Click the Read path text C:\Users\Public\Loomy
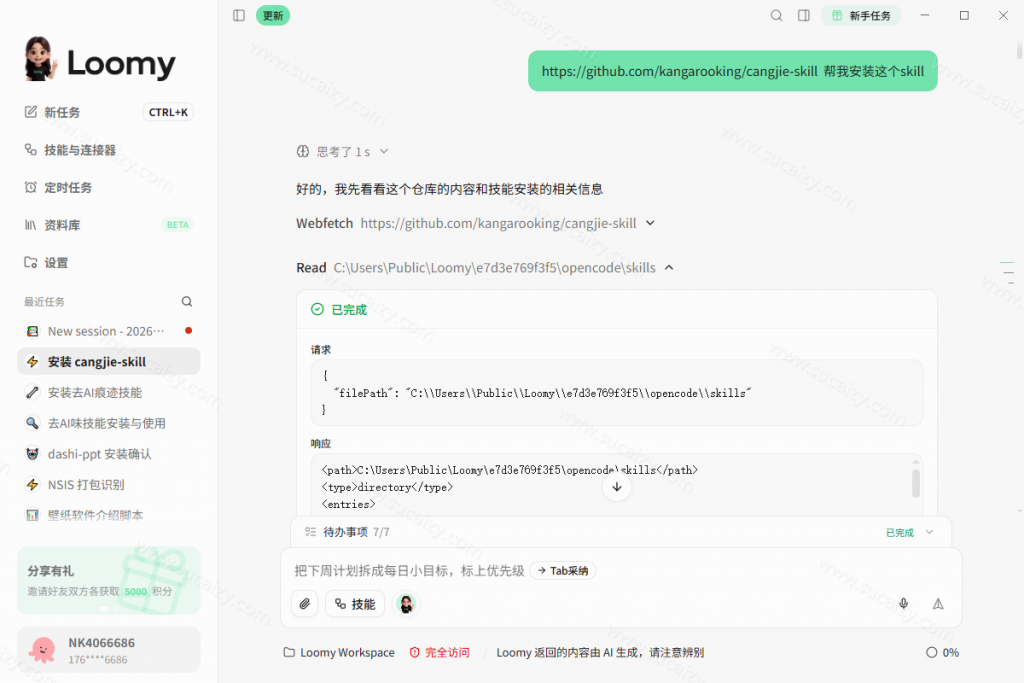 [494, 268]
